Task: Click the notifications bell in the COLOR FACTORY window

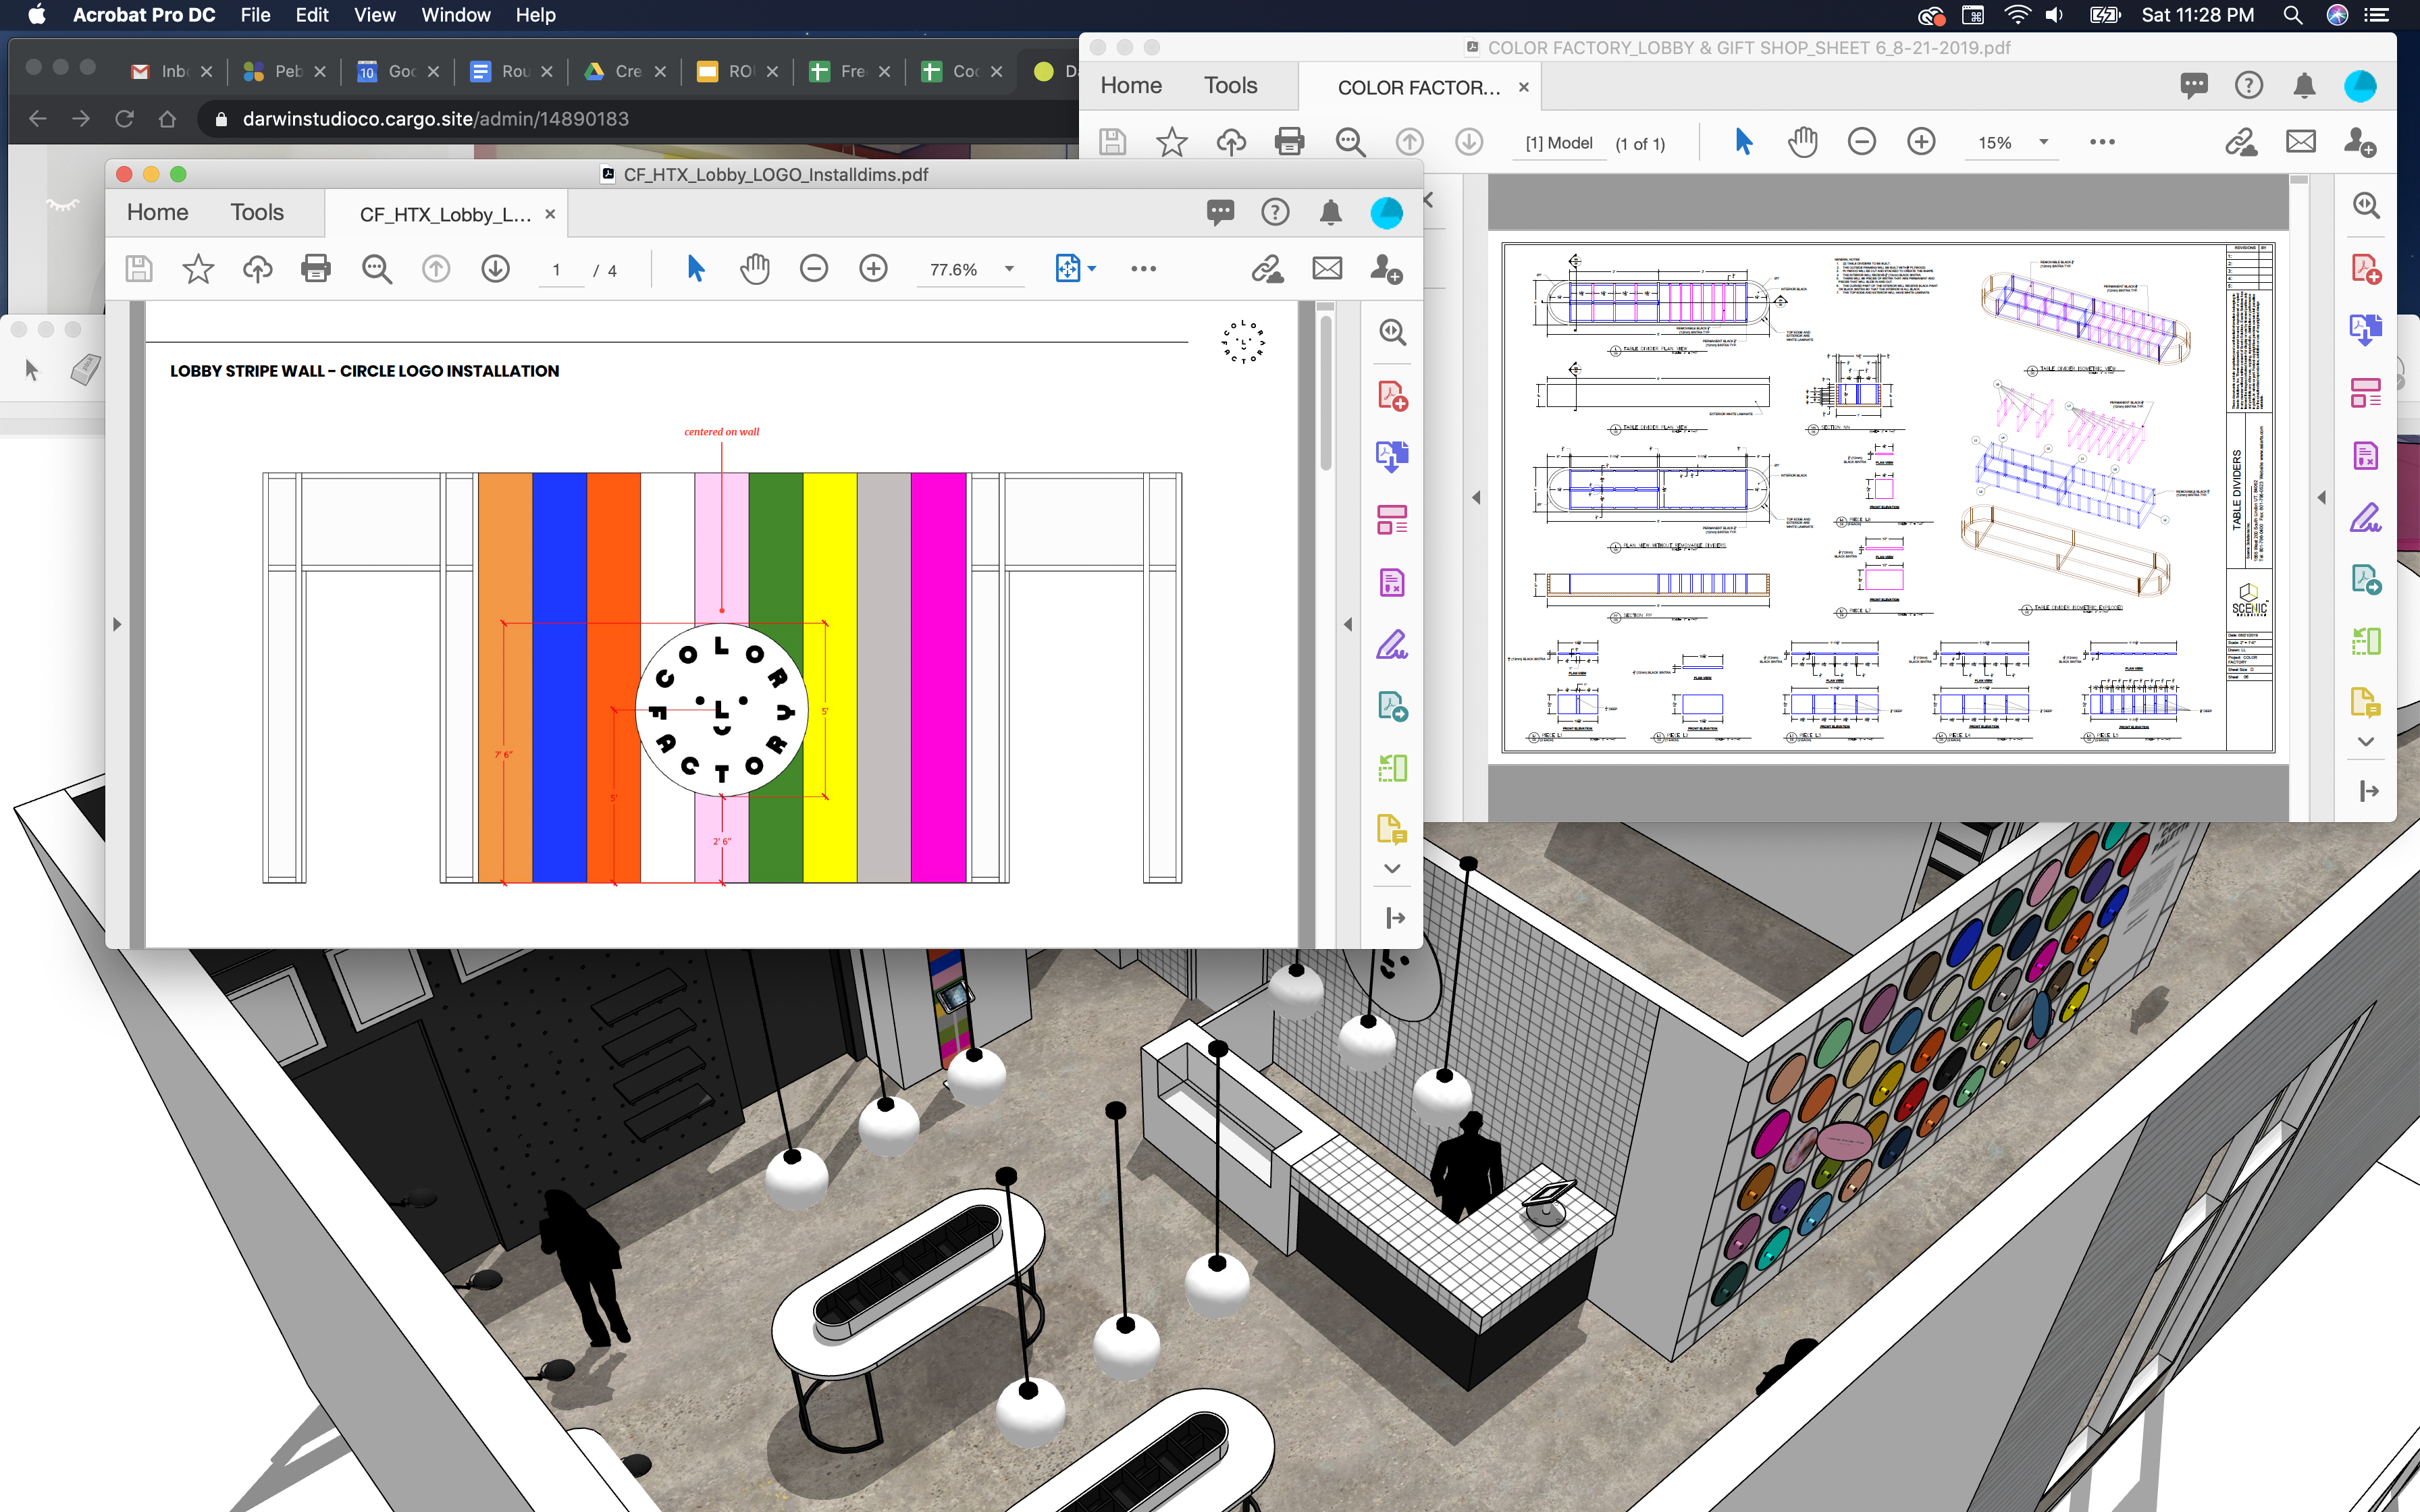Action: pos(2304,86)
